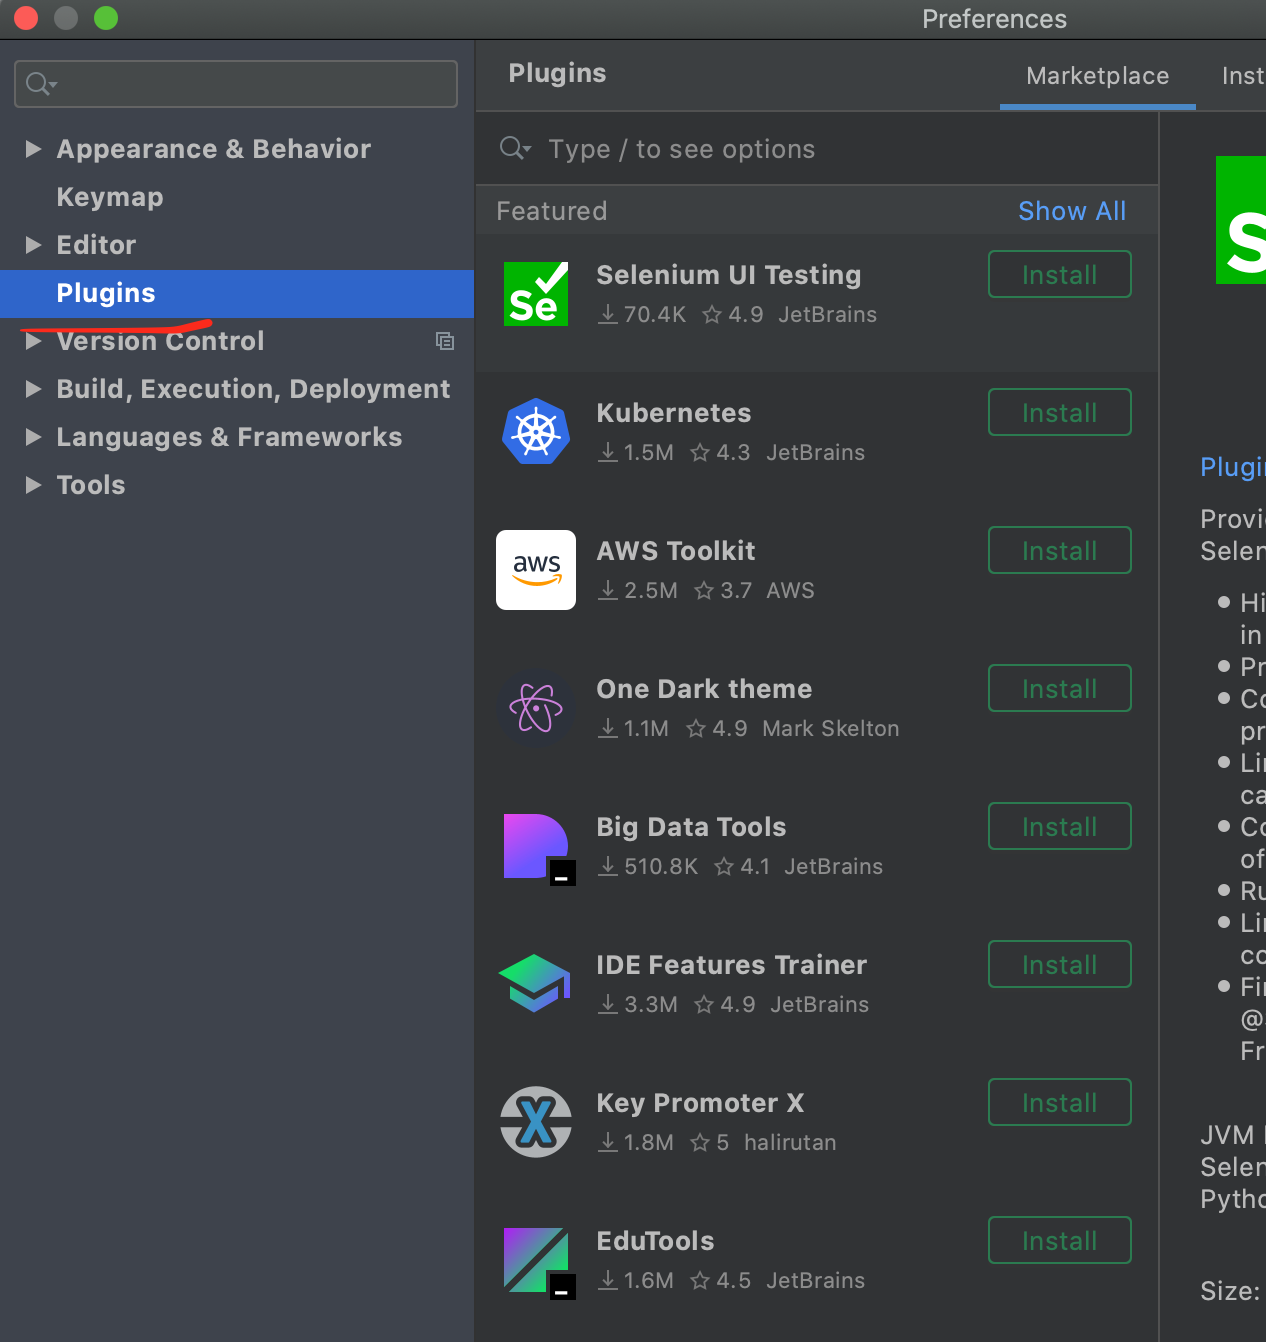Screen dimensions: 1266x1342
Task: Click the 70.4K downloads count
Action: pyautogui.click(x=642, y=315)
